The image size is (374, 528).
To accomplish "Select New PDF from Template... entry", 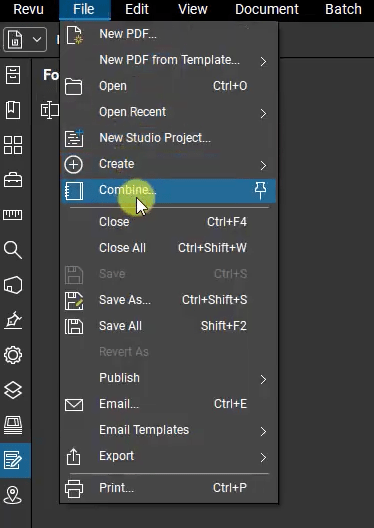I will tap(169, 60).
